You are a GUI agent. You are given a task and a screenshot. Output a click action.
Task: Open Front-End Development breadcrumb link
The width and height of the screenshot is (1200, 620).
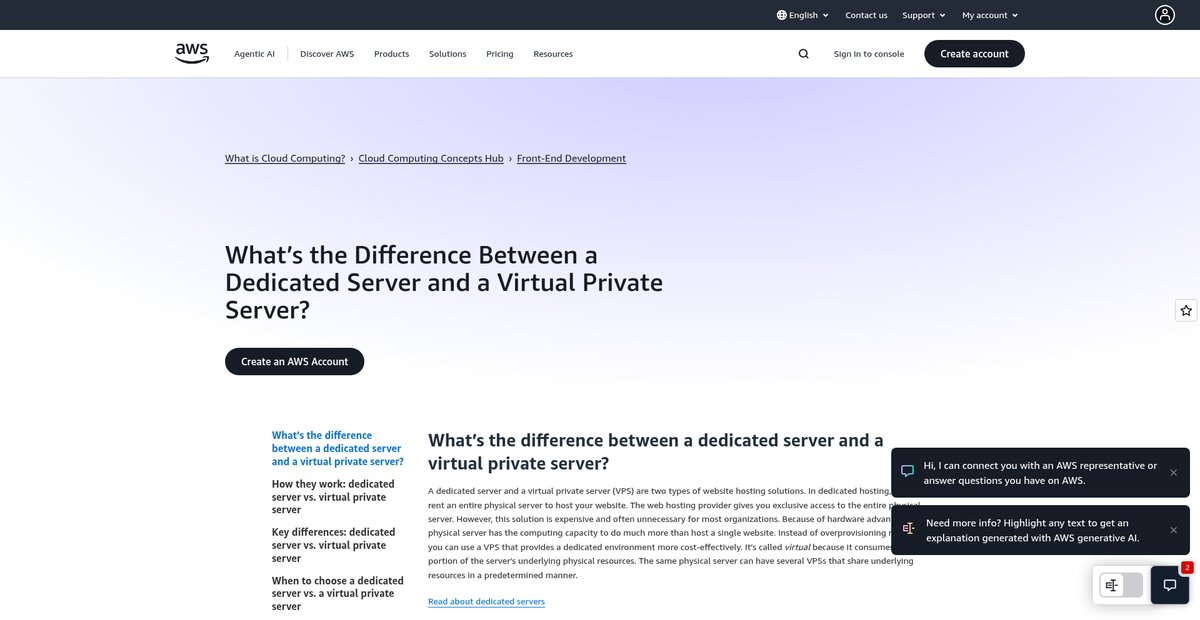571,158
